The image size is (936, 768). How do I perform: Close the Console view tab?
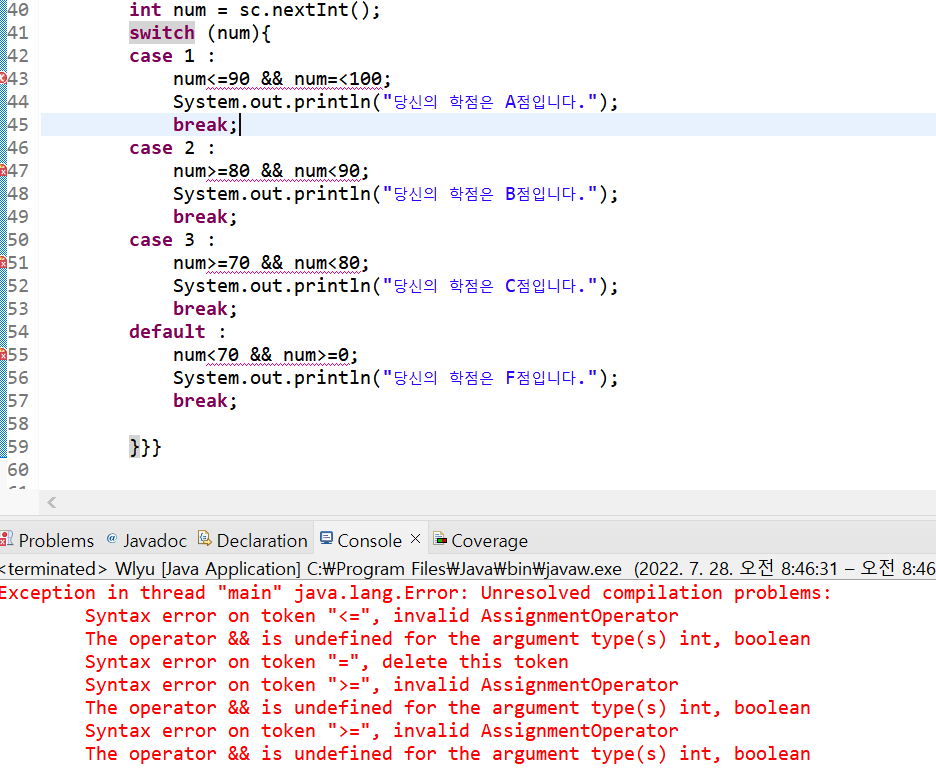[x=415, y=539]
